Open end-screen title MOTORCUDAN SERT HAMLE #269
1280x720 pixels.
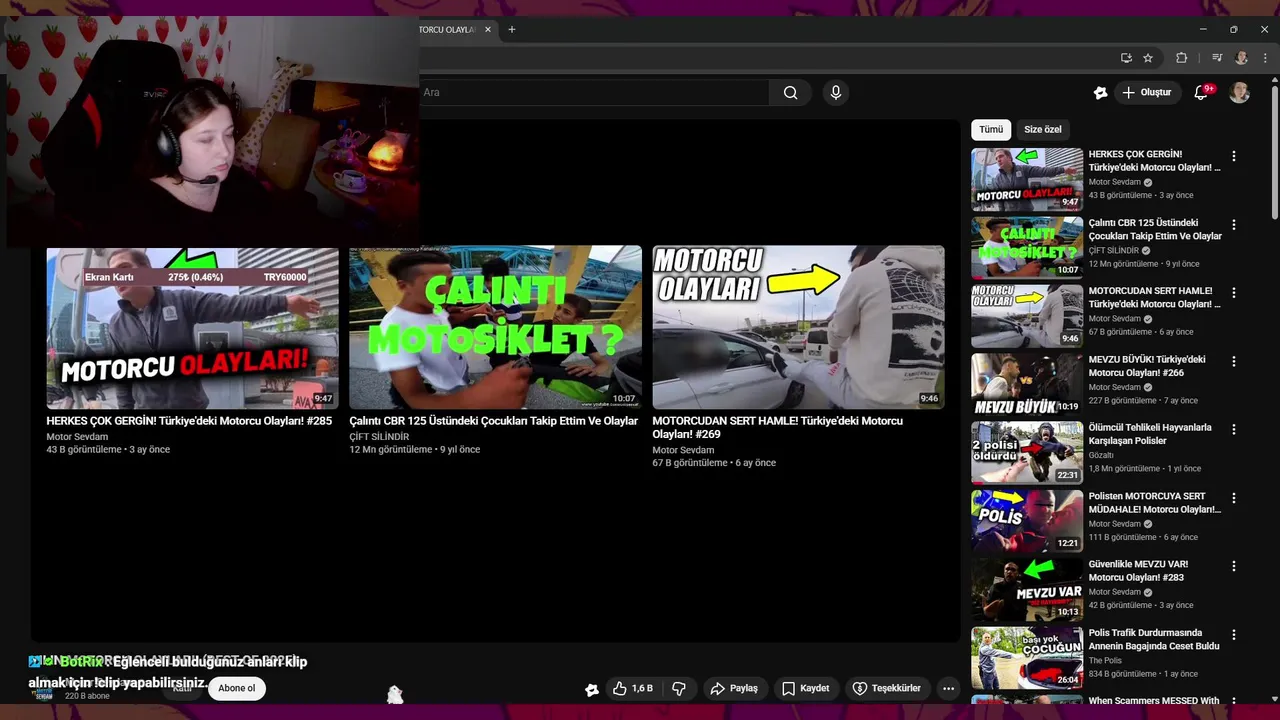(x=778, y=428)
